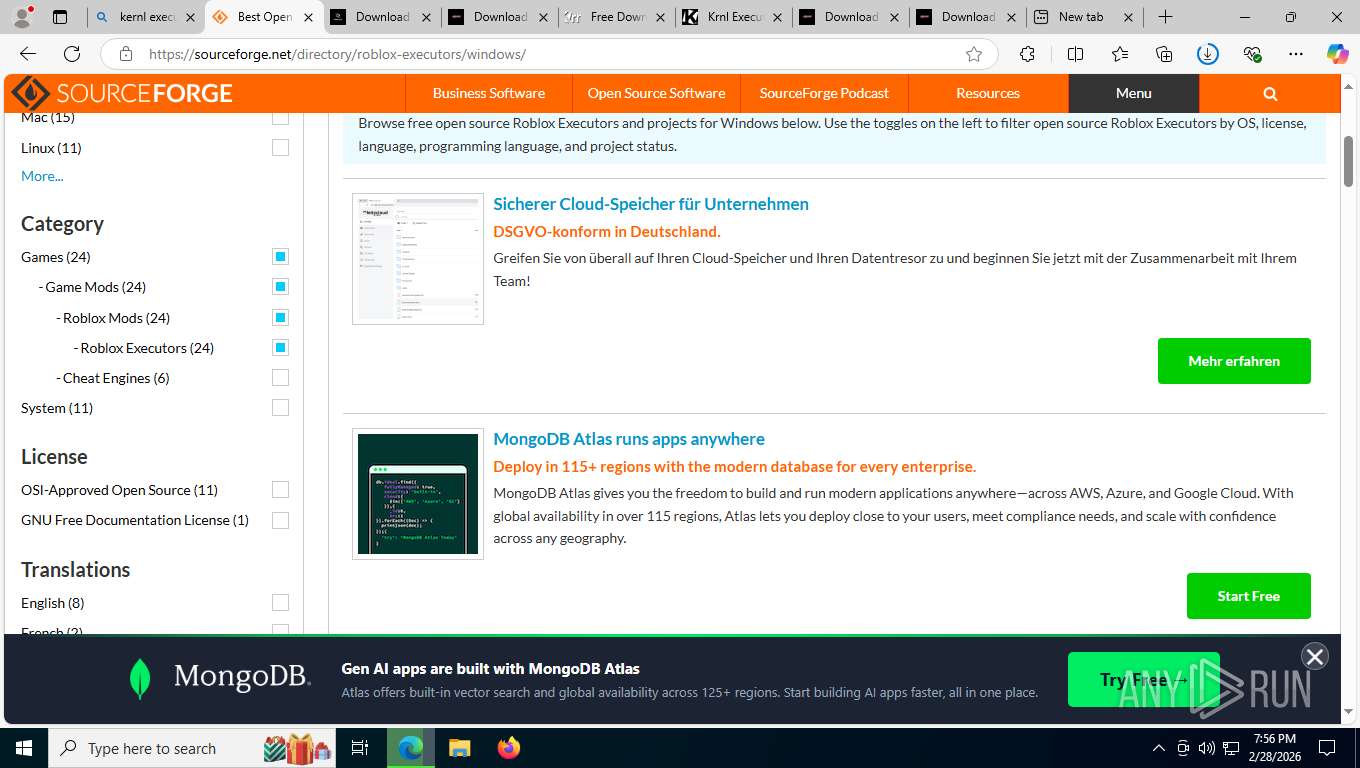Screen dimensions: 1360x768
Task: Open the site search magnifier icon
Action: pyautogui.click(x=1270, y=93)
